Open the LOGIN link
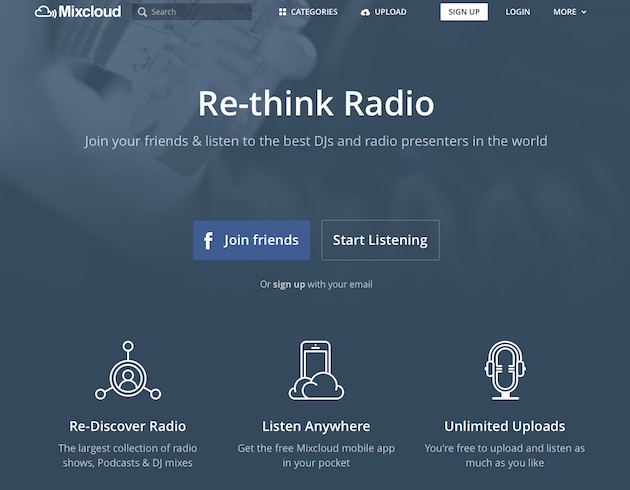Screen dimensions: 630x490 point(518,12)
